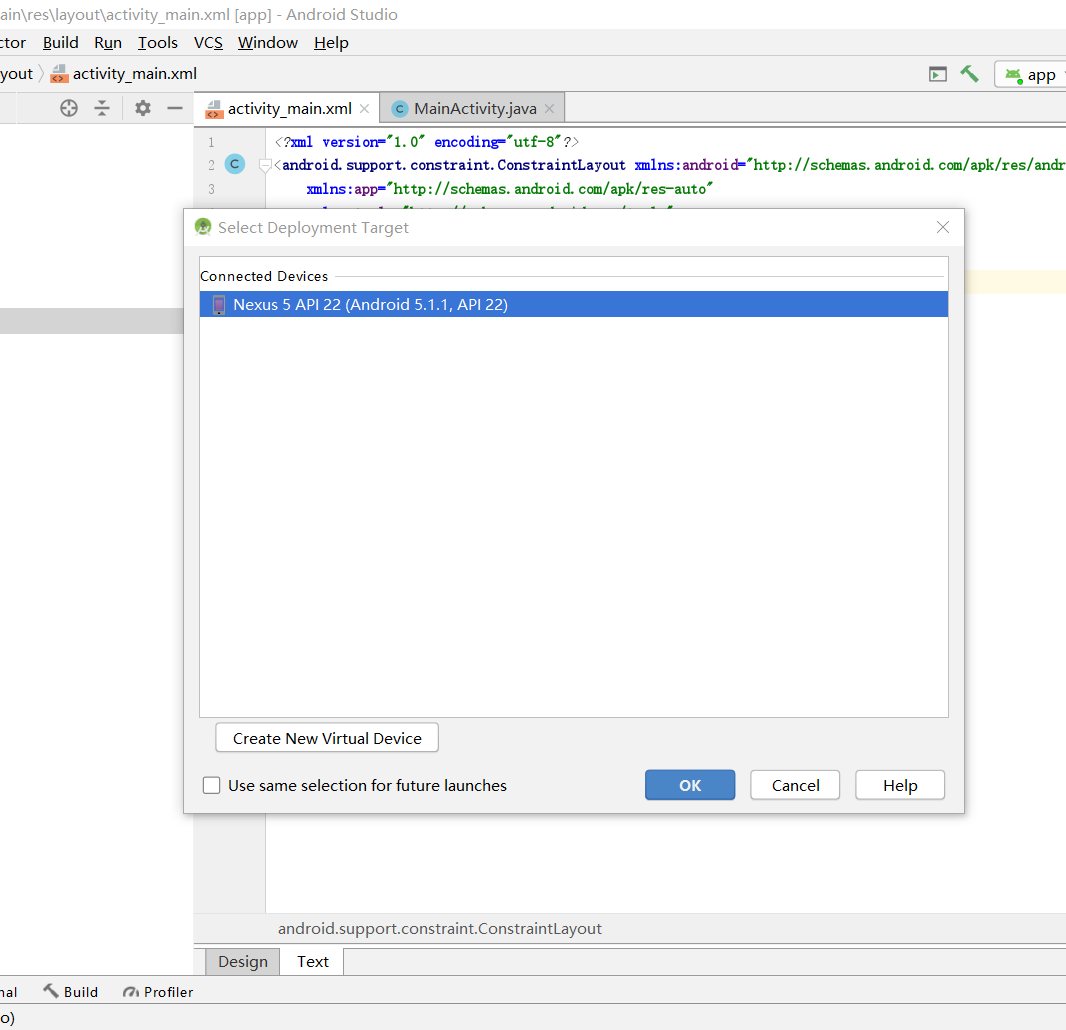Click the Make Project hammer icon
The width and height of the screenshot is (1066, 1030).
[969, 74]
